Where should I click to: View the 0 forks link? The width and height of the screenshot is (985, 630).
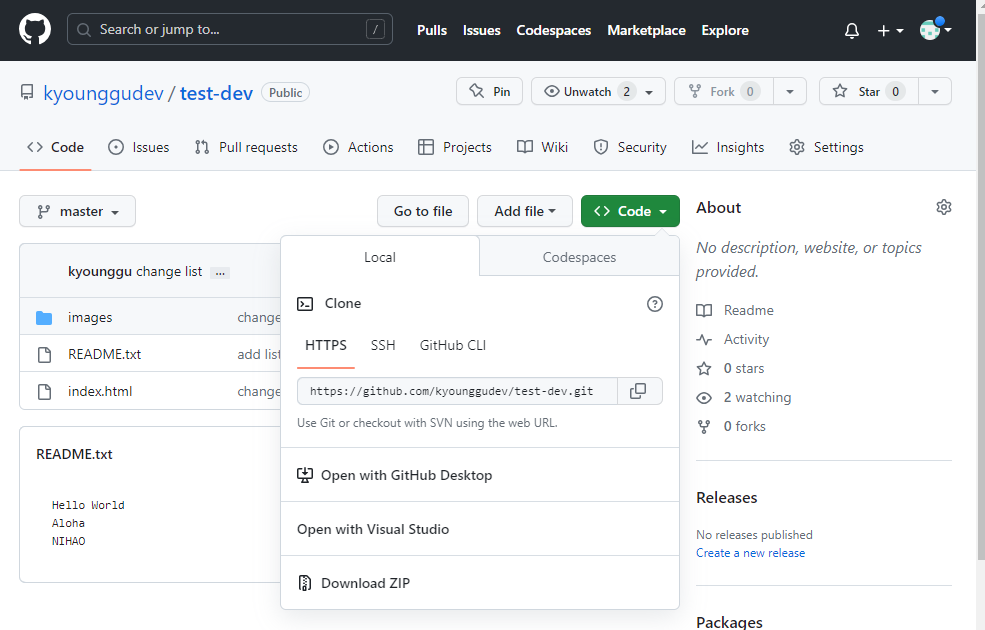click(731, 426)
